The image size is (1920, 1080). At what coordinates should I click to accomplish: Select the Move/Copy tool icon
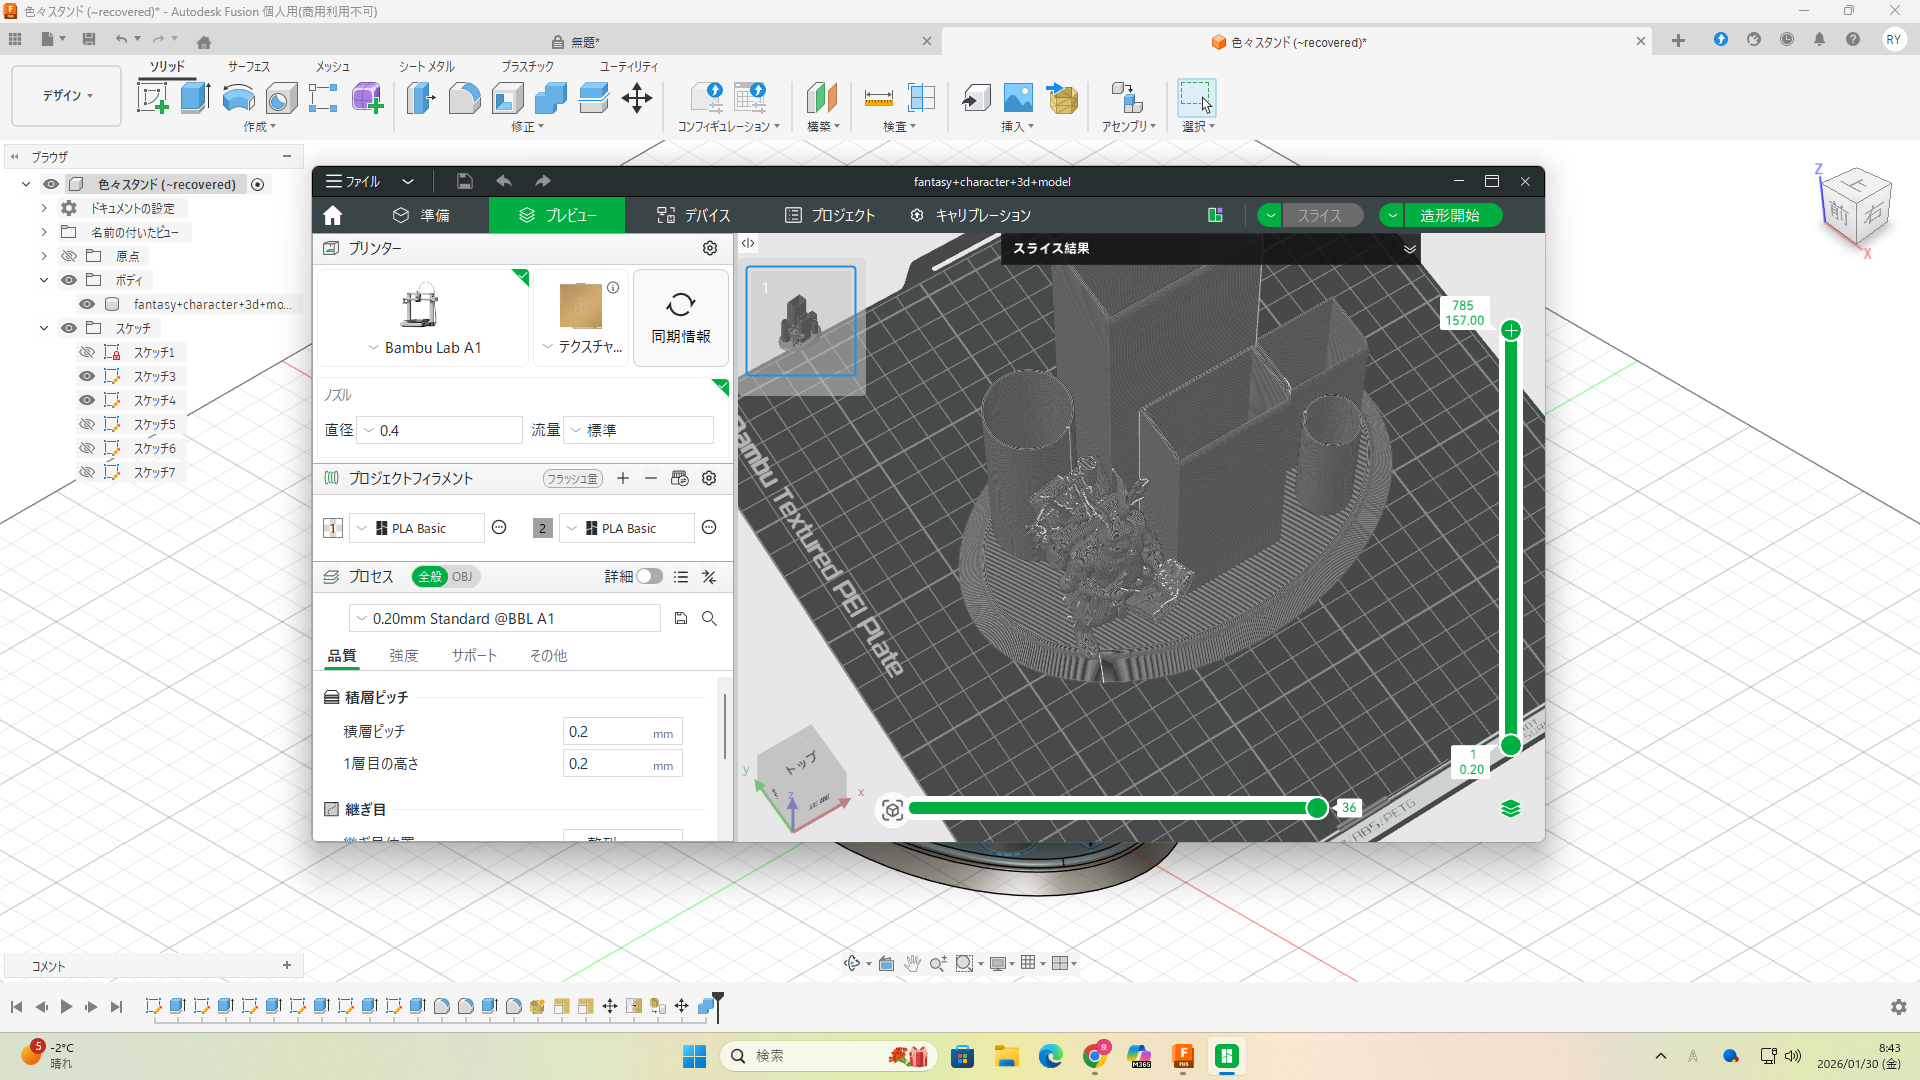637,97
